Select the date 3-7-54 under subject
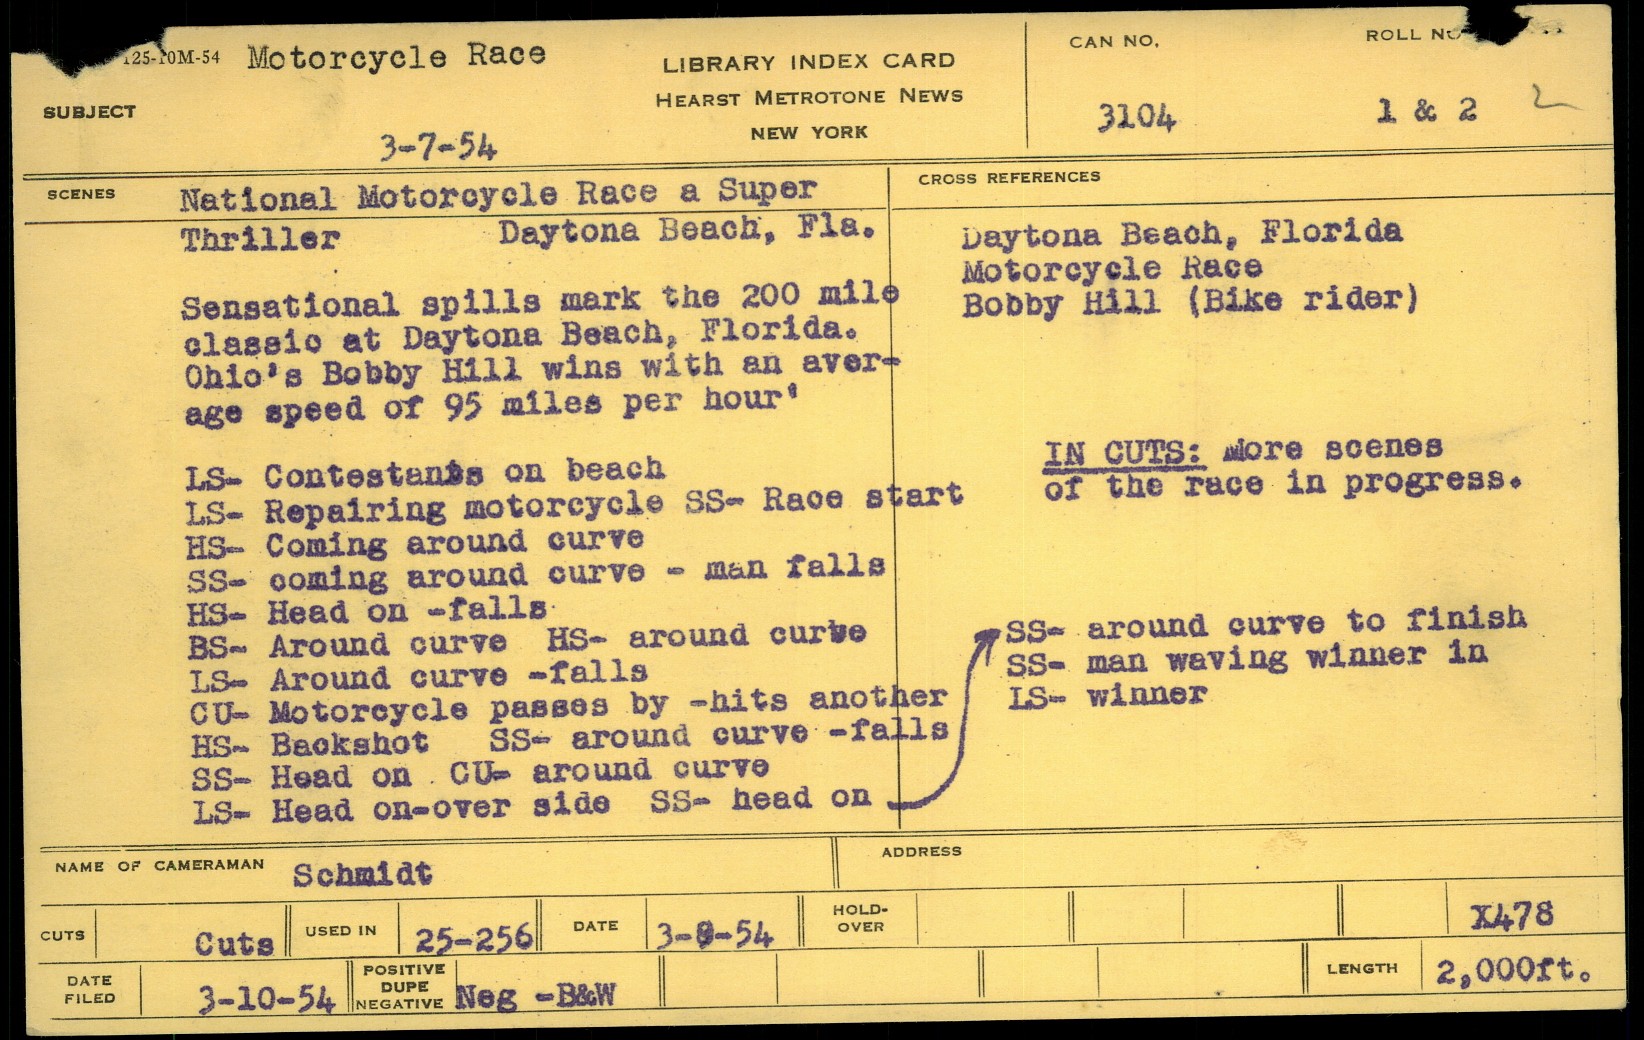 (438, 150)
